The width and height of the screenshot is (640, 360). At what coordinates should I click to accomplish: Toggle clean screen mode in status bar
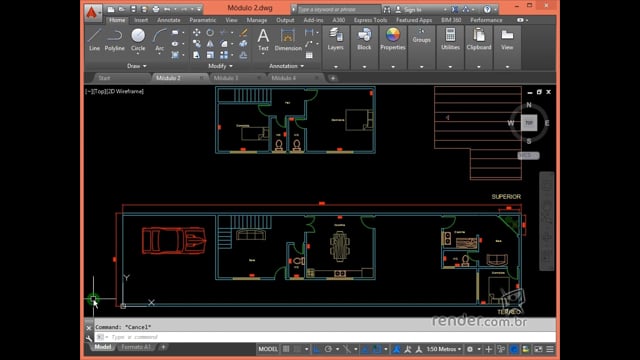click(538, 349)
